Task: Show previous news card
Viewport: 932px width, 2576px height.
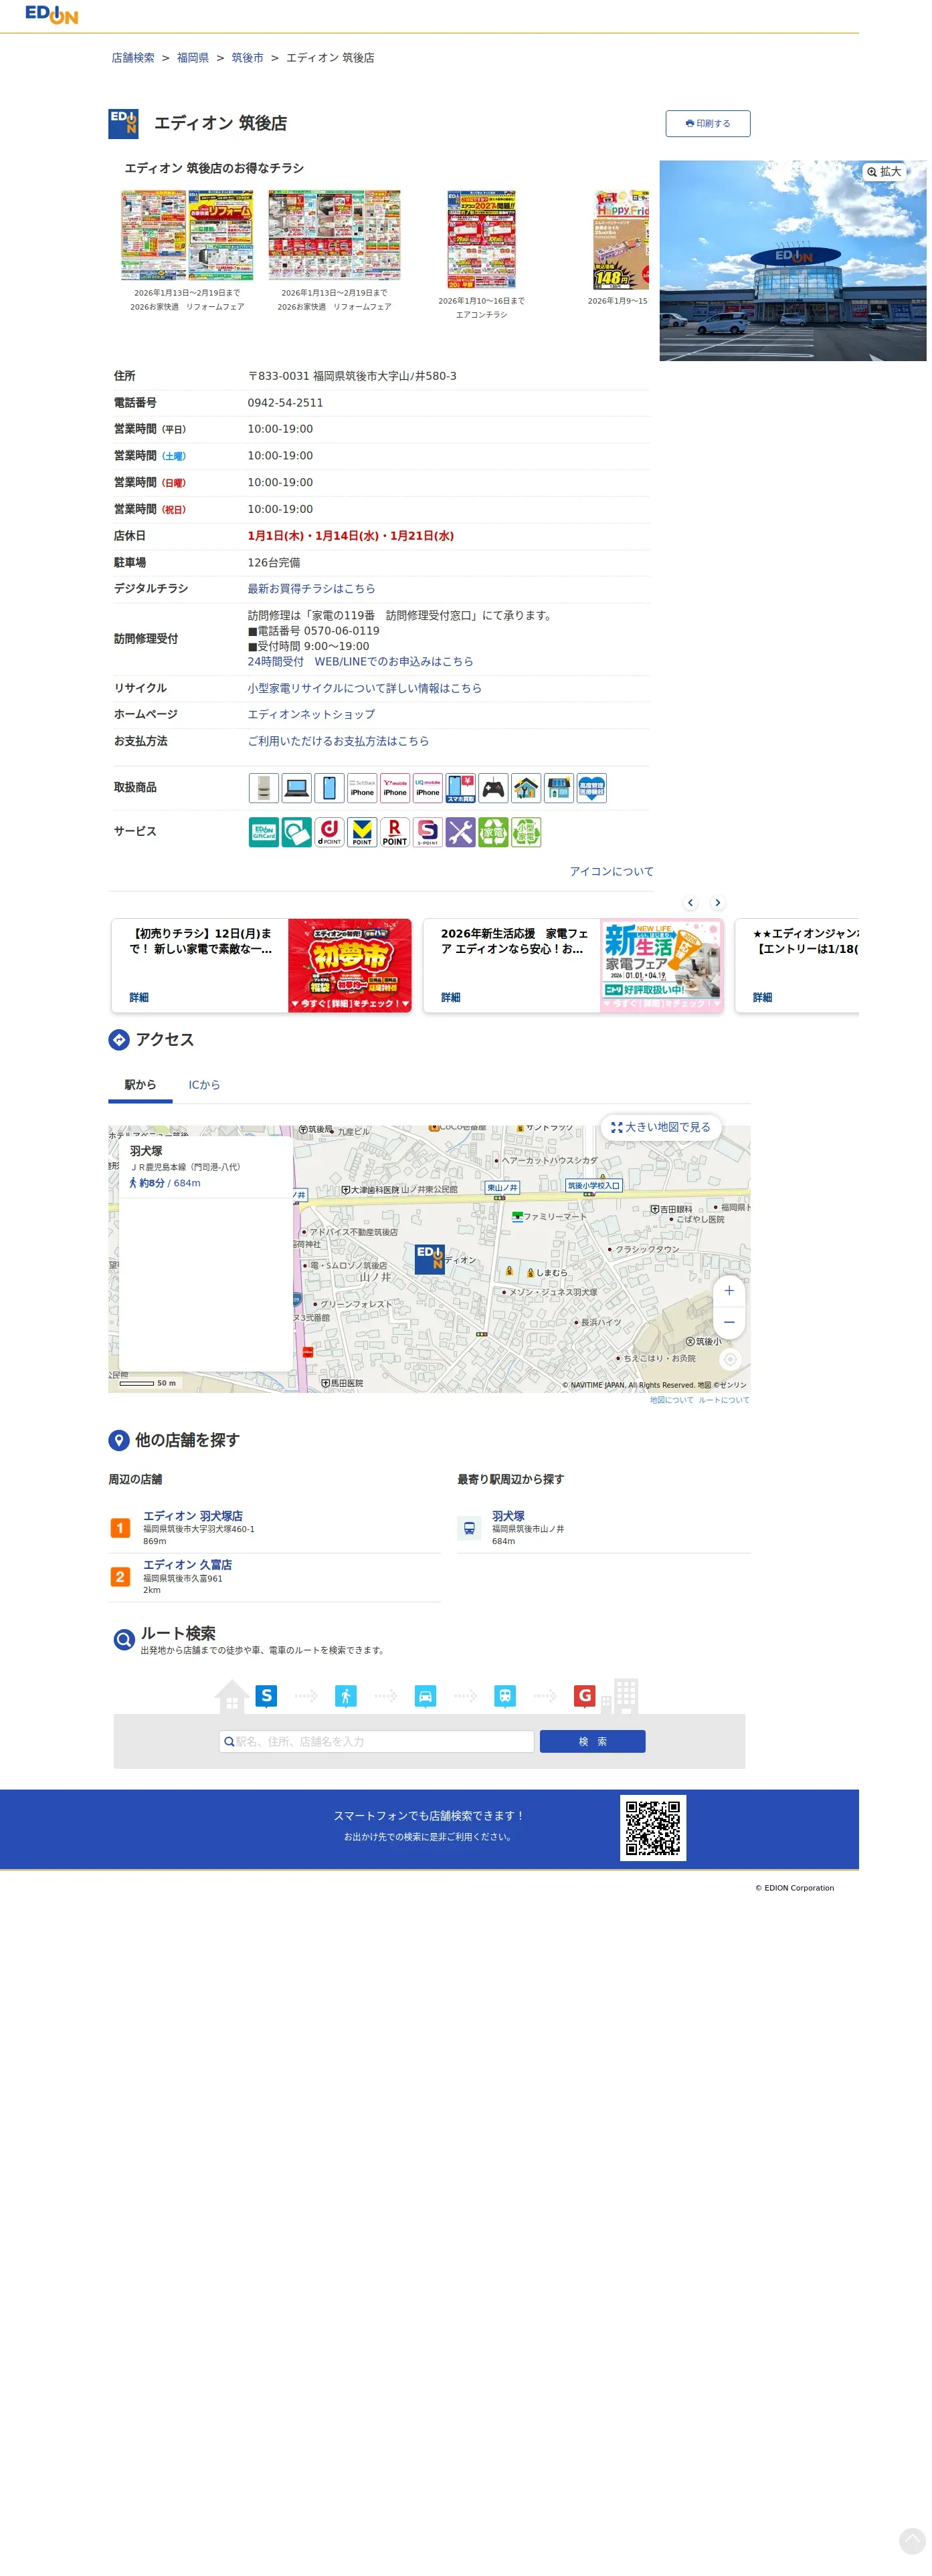Action: click(690, 903)
